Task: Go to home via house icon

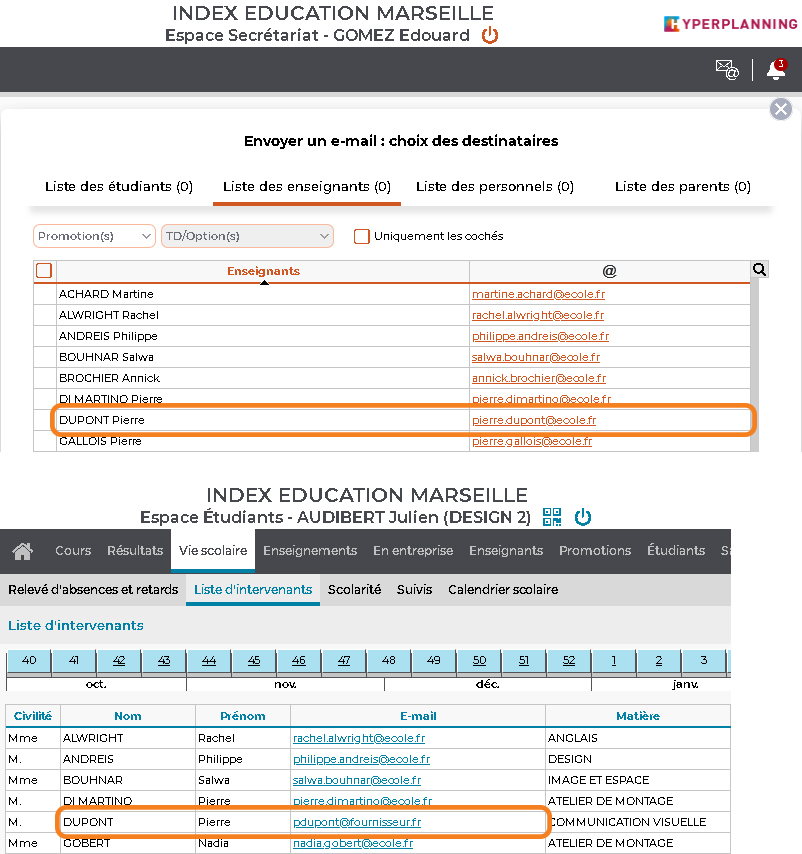Action: point(22,551)
